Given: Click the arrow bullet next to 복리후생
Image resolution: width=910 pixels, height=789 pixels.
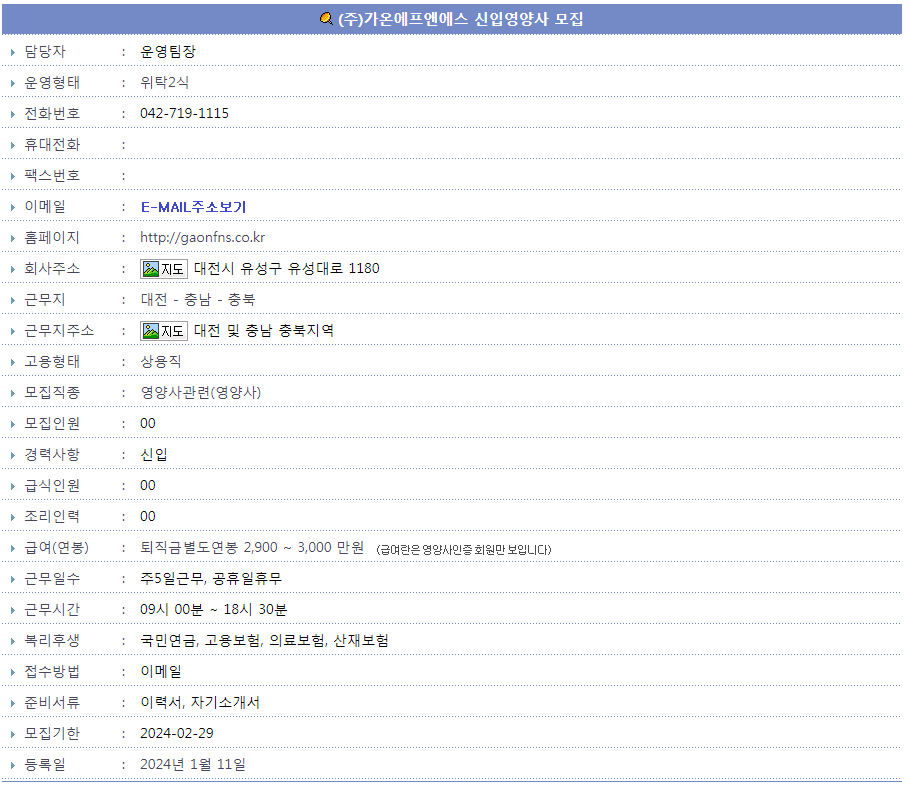Looking at the screenshot, I should 12,642.
